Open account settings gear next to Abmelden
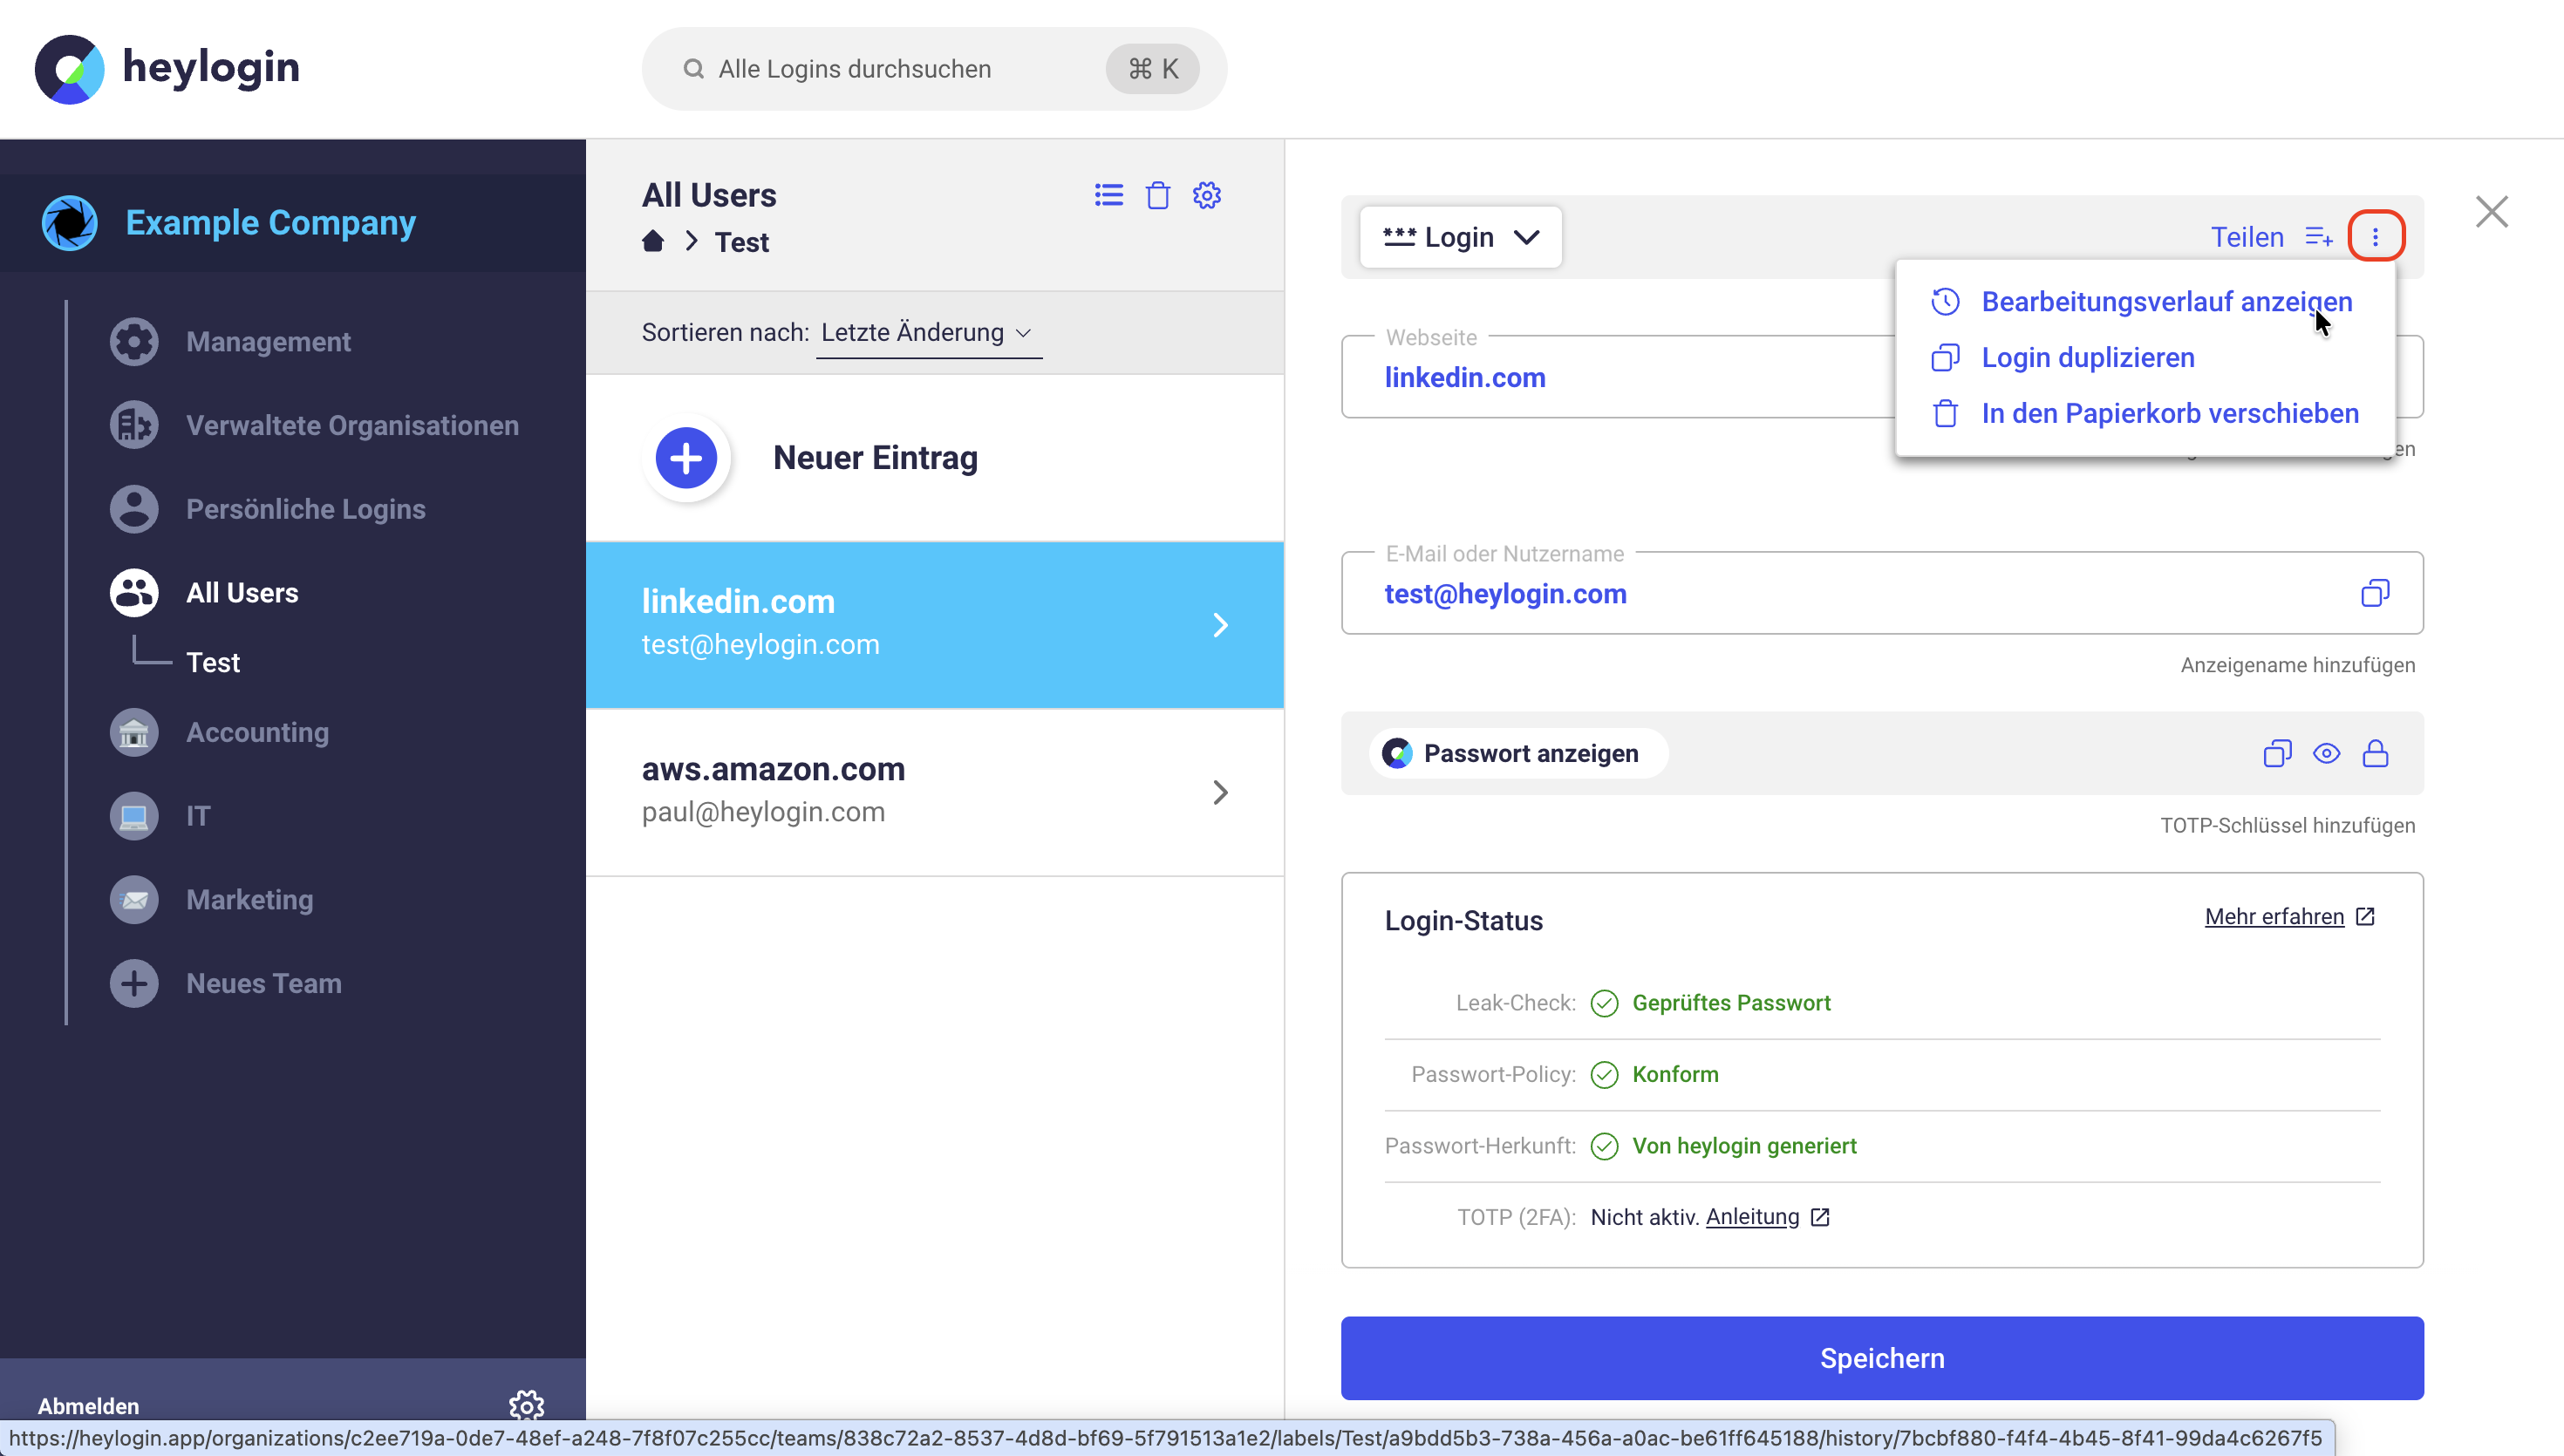The height and width of the screenshot is (1456, 2564). pyautogui.click(x=526, y=1405)
